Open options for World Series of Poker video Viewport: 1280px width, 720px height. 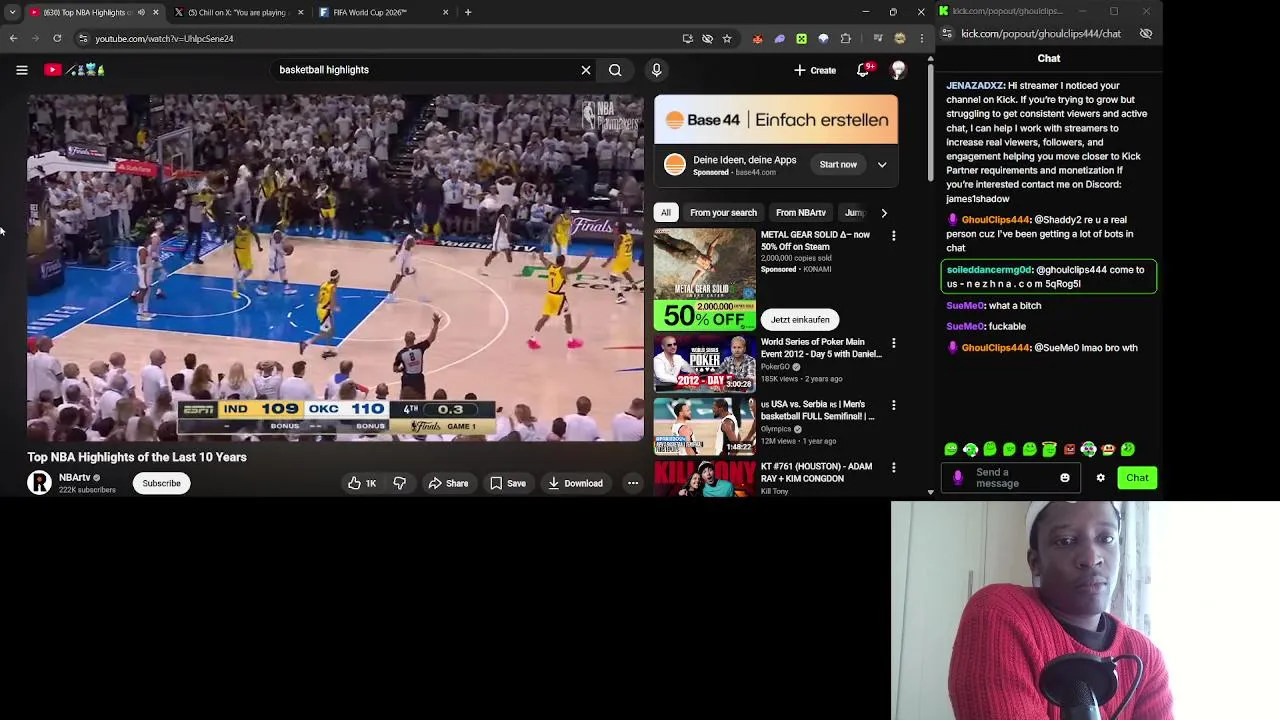click(893, 343)
